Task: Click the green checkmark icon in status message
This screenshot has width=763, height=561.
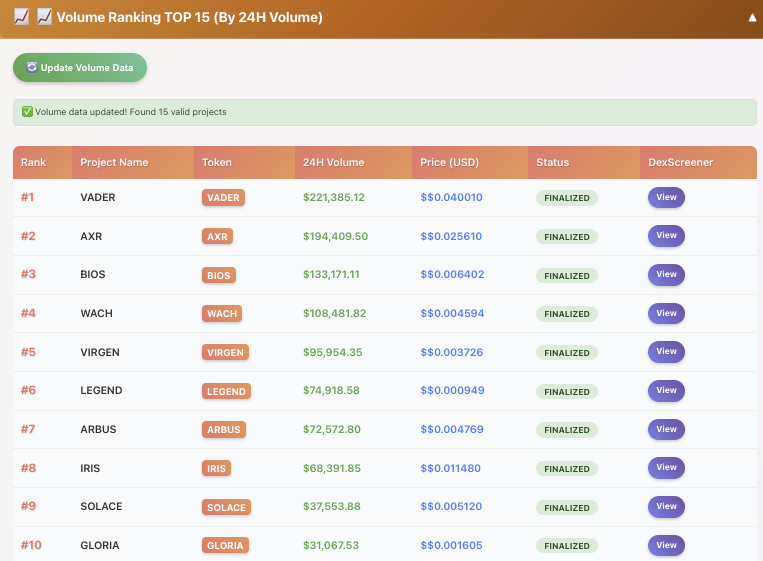Action: tap(28, 111)
